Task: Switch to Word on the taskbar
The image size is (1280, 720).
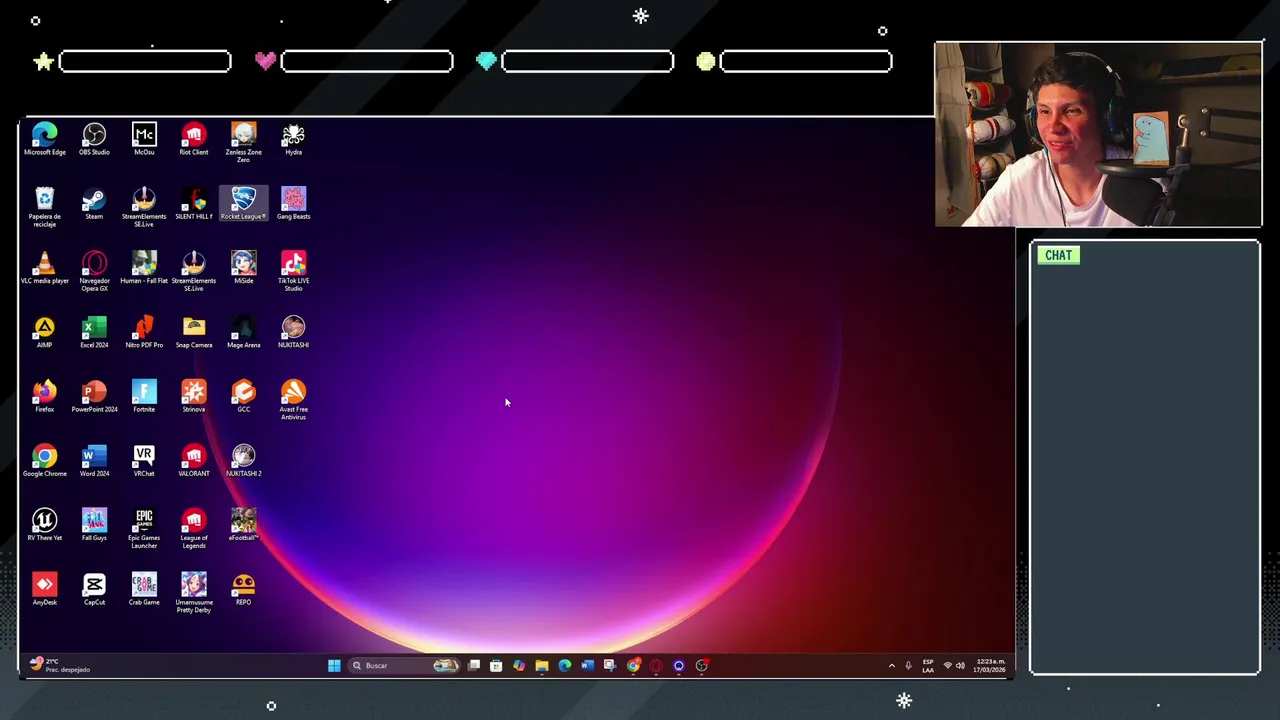Action: coord(587,666)
